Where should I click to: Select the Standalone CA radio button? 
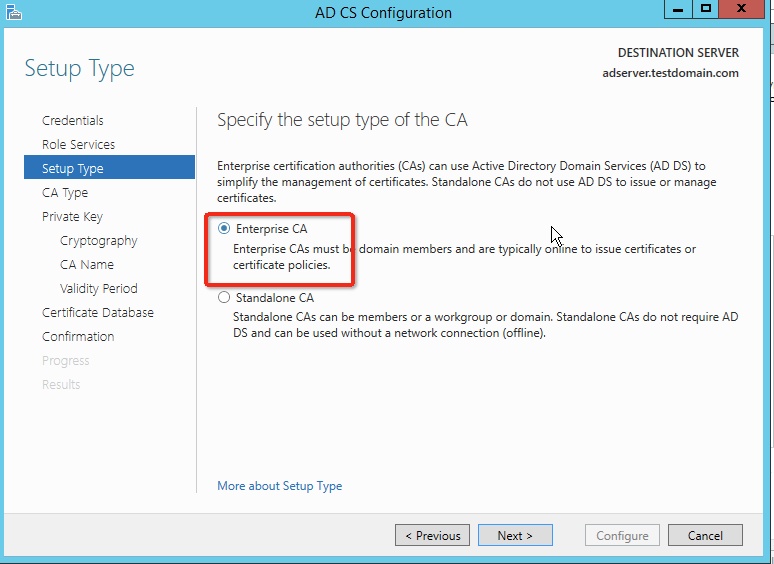(224, 297)
